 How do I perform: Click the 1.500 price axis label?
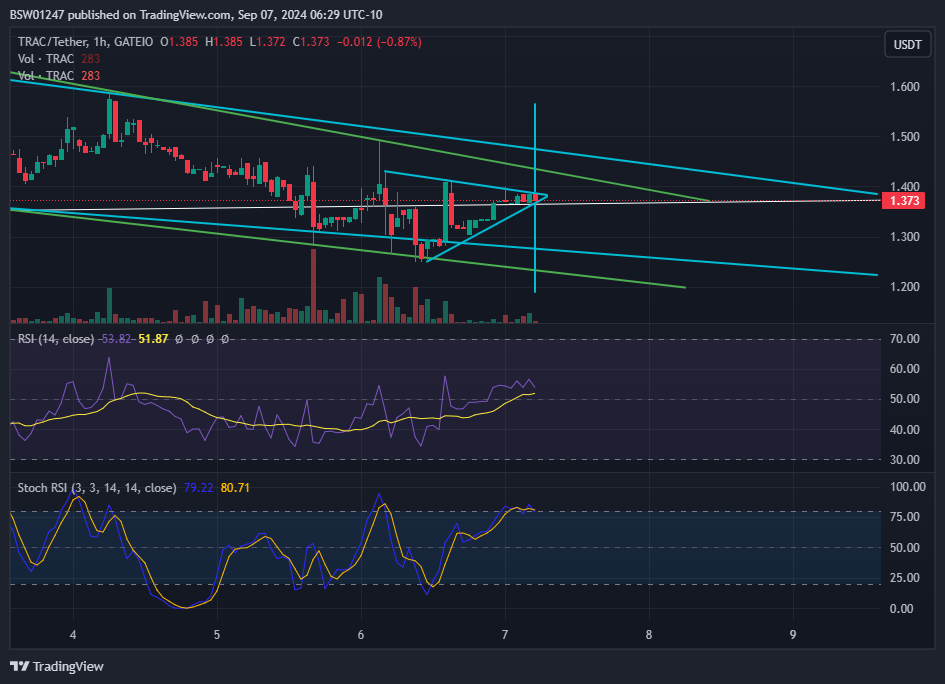pos(905,137)
